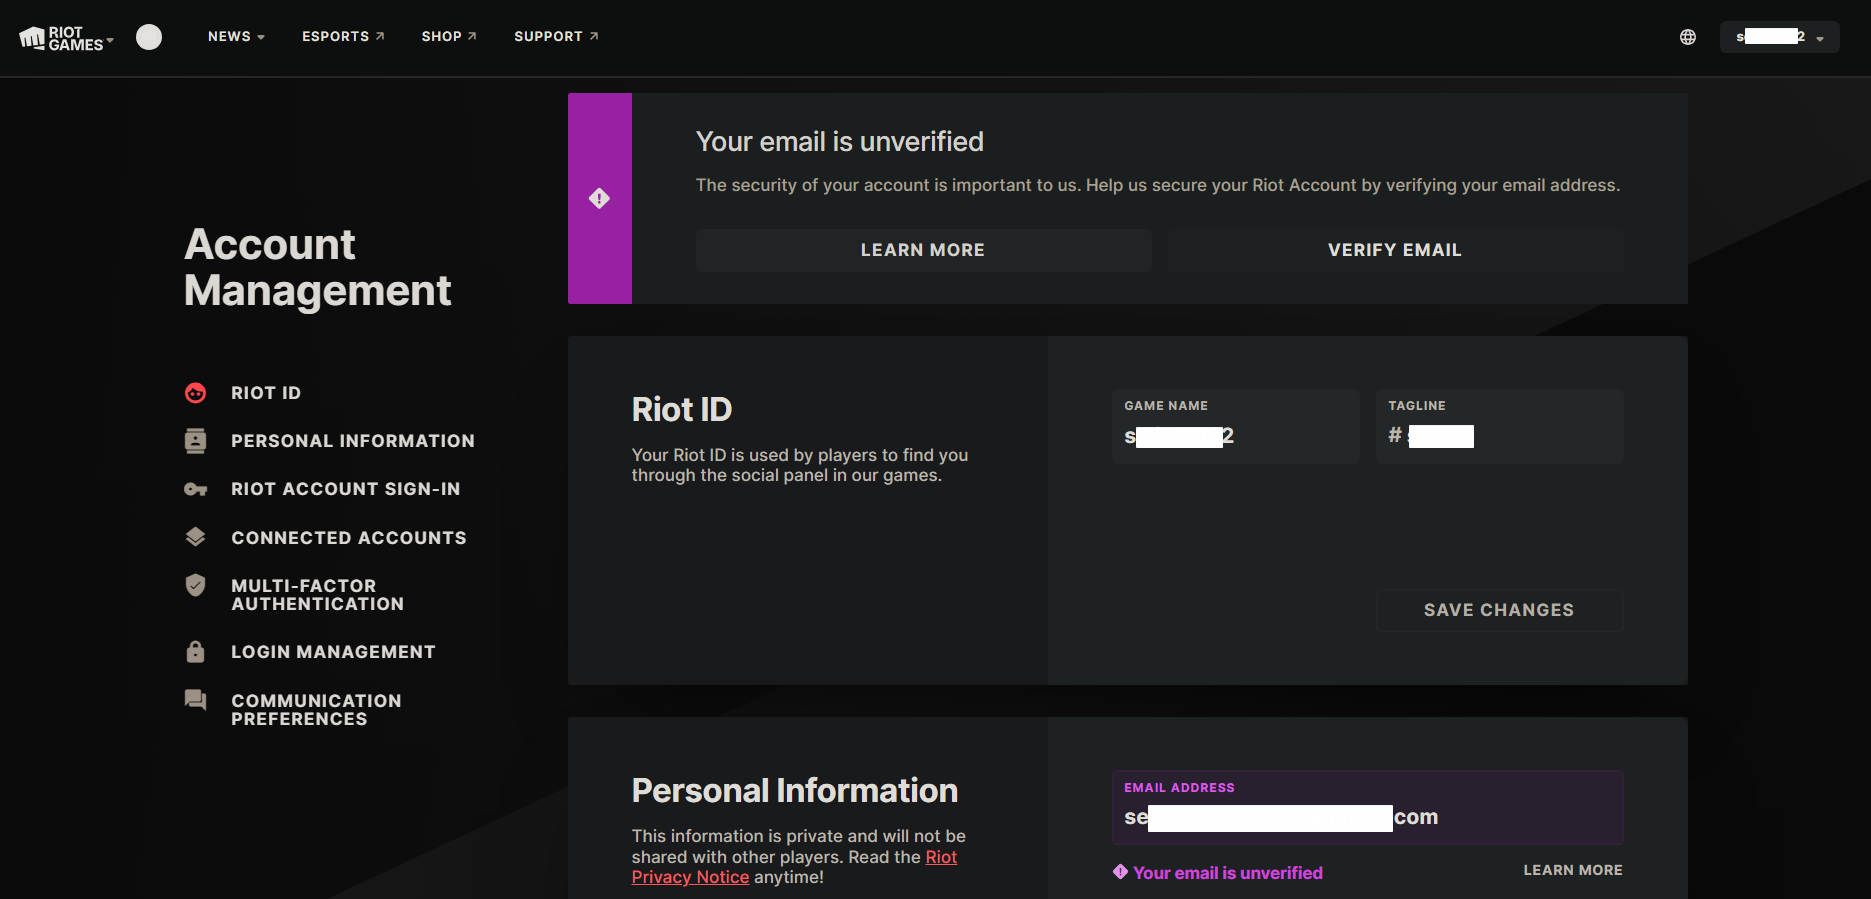Click the 'Personal Information' card heading
This screenshot has width=1871, height=899.
click(795, 791)
